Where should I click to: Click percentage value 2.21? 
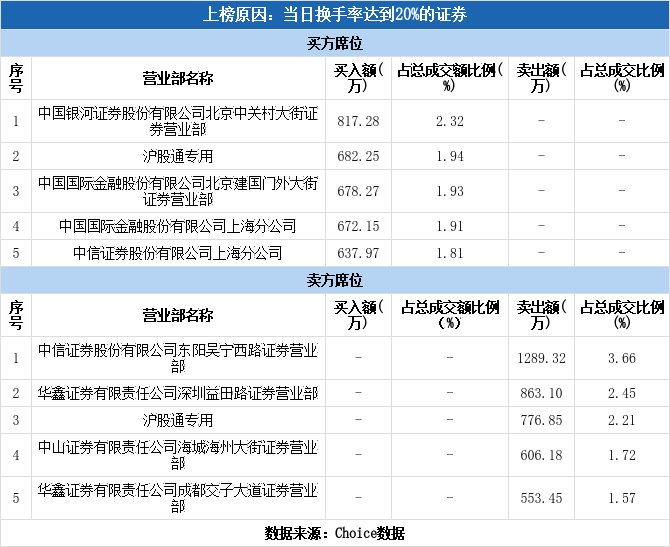click(x=622, y=420)
